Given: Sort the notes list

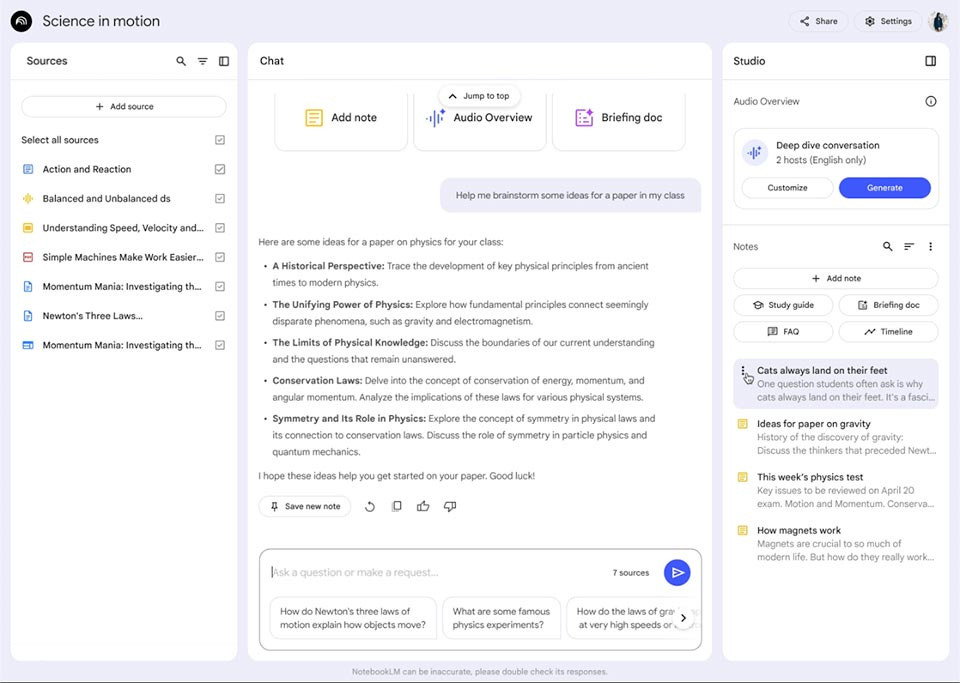Looking at the screenshot, I should pyautogui.click(x=908, y=246).
